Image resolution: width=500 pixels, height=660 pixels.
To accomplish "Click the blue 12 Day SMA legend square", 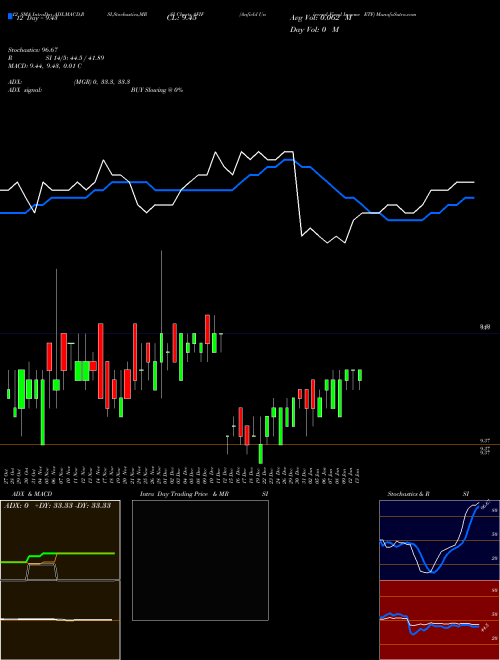I will point(10,16).
